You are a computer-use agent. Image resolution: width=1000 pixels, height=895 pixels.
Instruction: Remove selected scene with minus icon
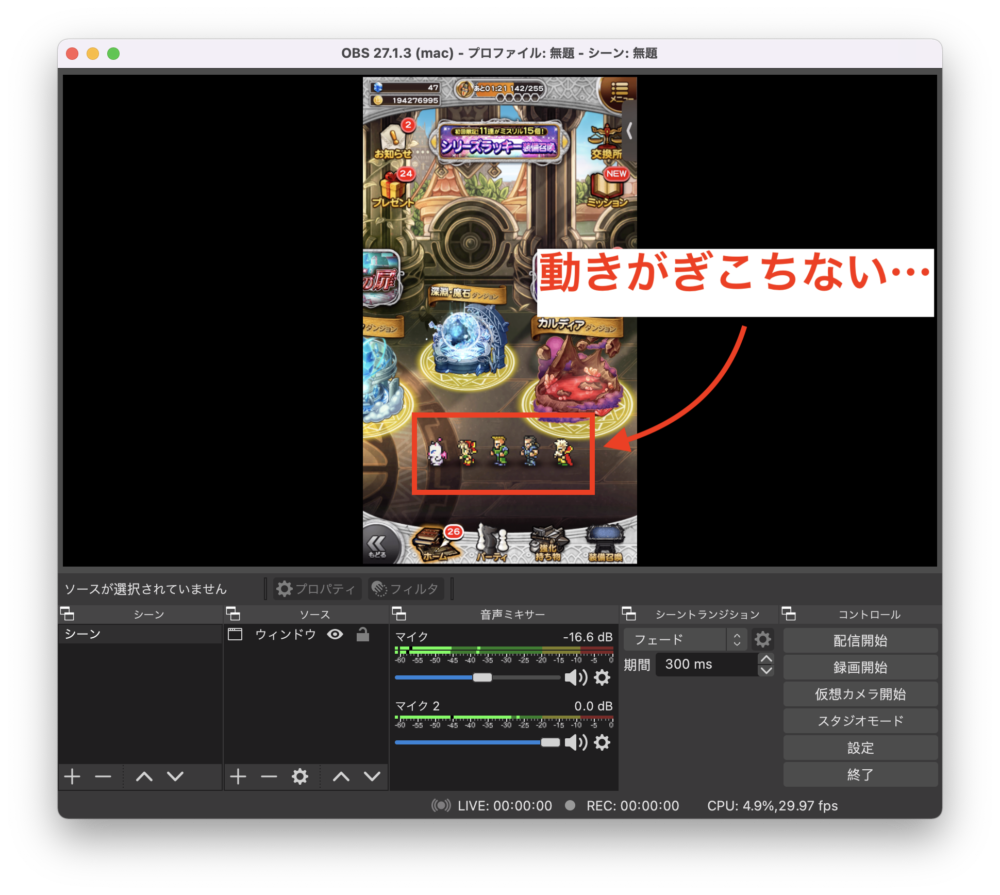click(103, 776)
